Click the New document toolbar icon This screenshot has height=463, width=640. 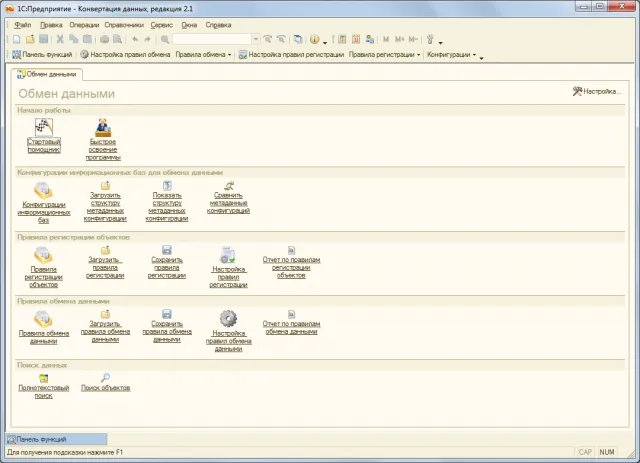[x=17, y=39]
